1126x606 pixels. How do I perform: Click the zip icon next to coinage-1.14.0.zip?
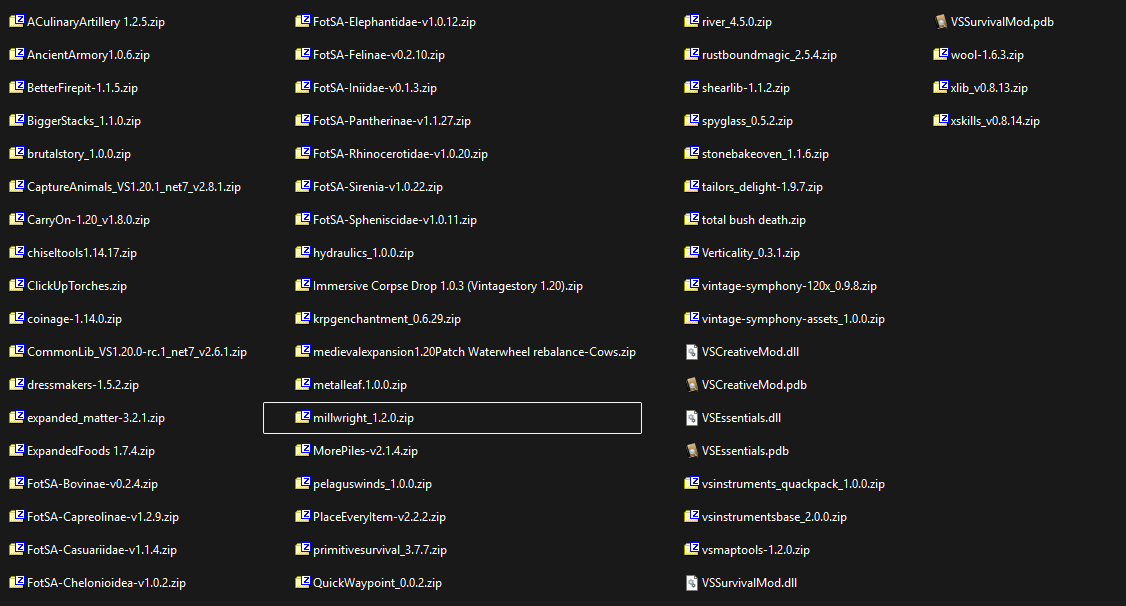pyautogui.click(x=17, y=319)
